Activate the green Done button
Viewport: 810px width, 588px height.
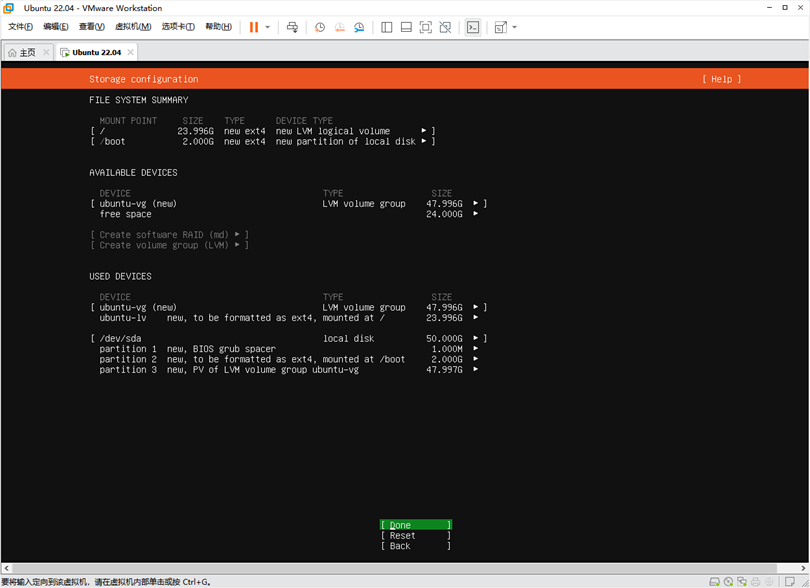point(416,525)
